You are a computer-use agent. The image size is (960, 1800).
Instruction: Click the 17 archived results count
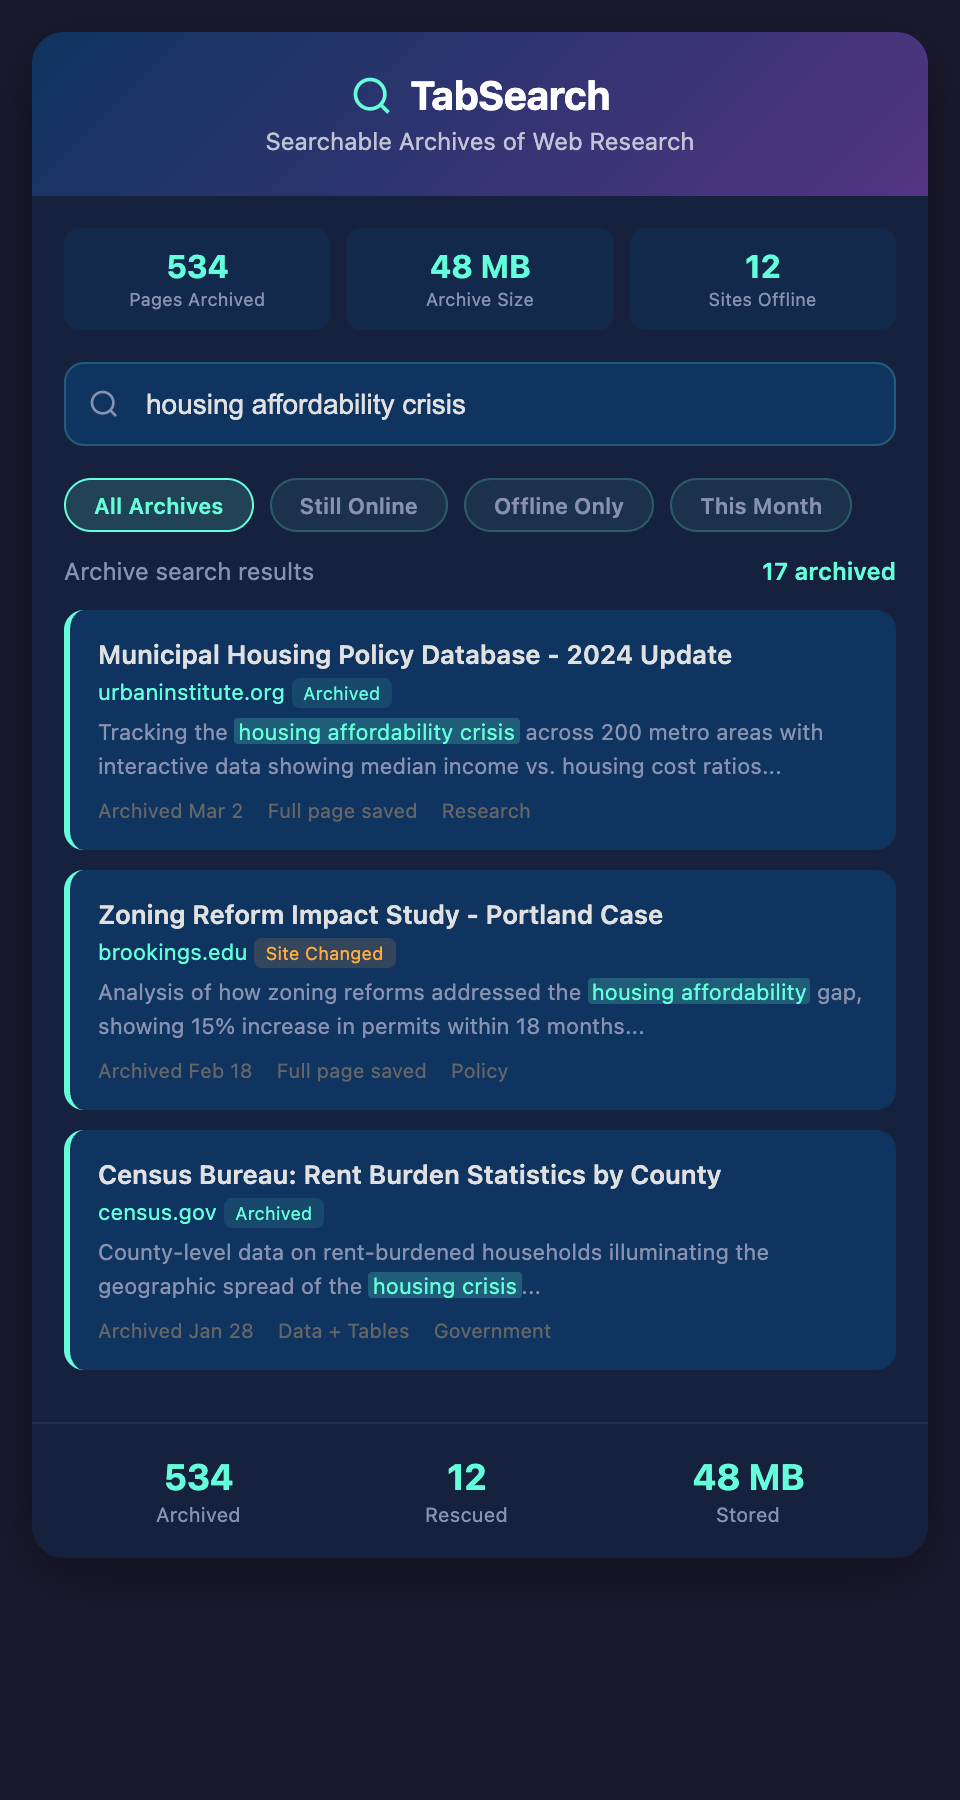828,572
